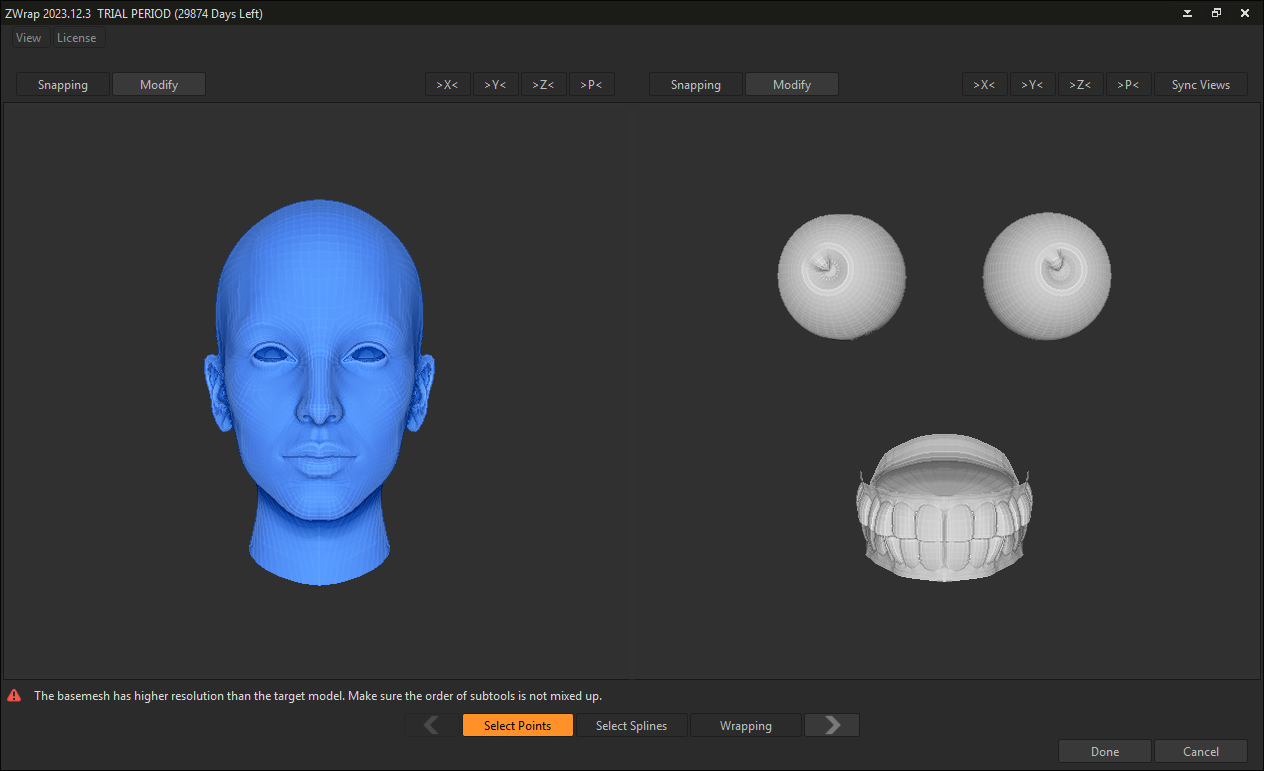Click the Cancel button
Screen dimensions: 1264x771
(1201, 751)
